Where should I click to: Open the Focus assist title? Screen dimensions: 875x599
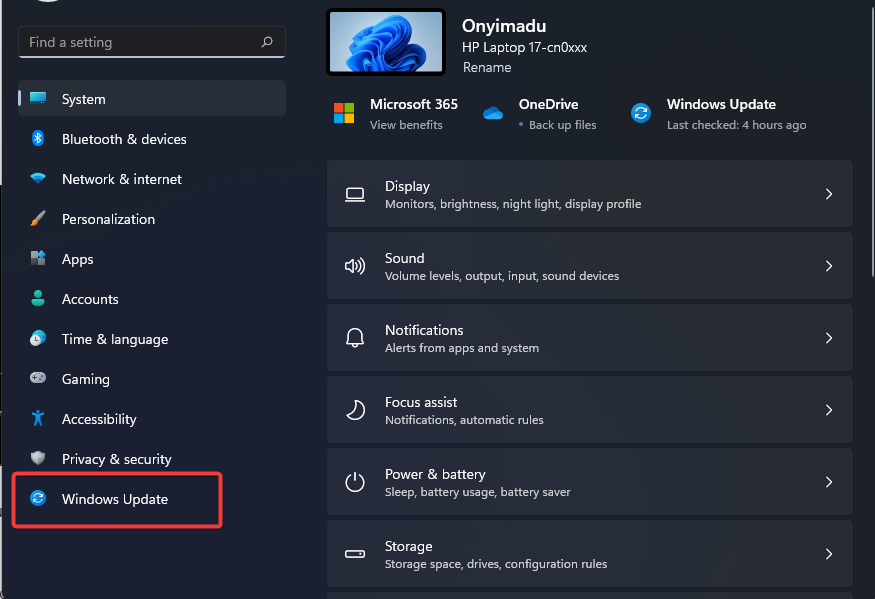(x=421, y=402)
